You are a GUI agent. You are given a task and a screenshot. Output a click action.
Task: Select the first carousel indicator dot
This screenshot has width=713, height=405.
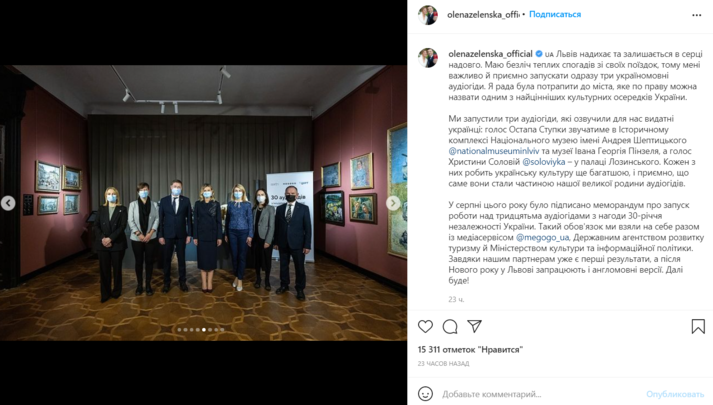[x=179, y=330]
